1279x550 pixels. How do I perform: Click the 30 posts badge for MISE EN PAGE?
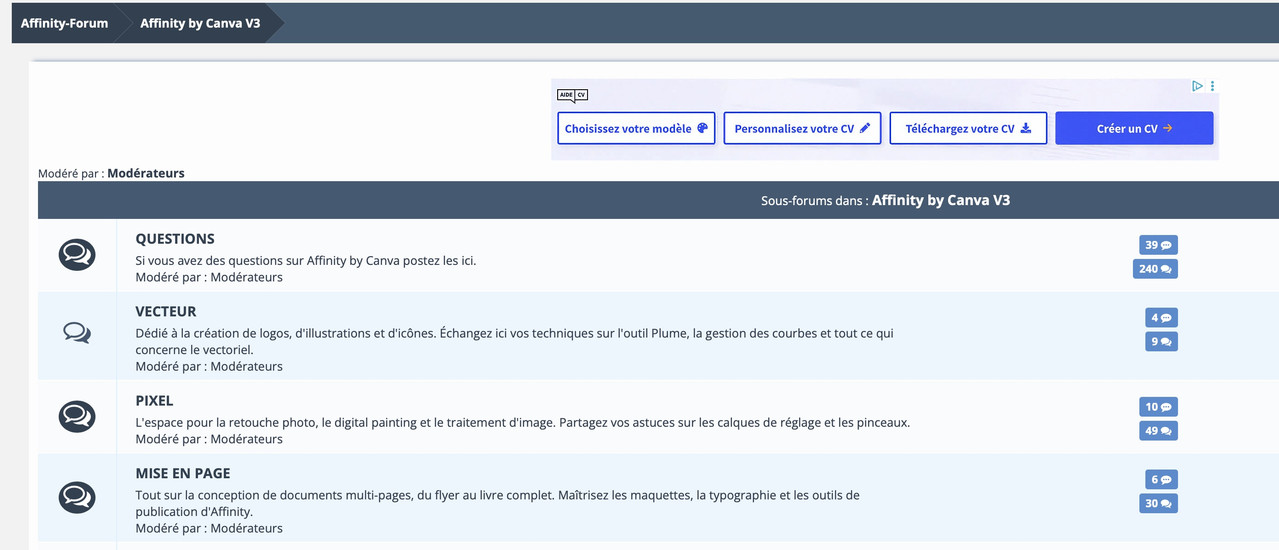1158,504
